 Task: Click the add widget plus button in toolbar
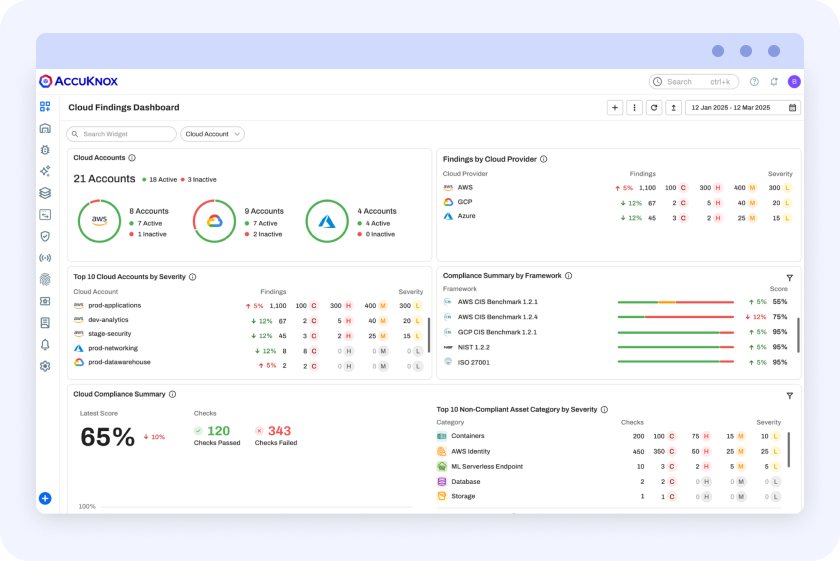click(x=614, y=108)
